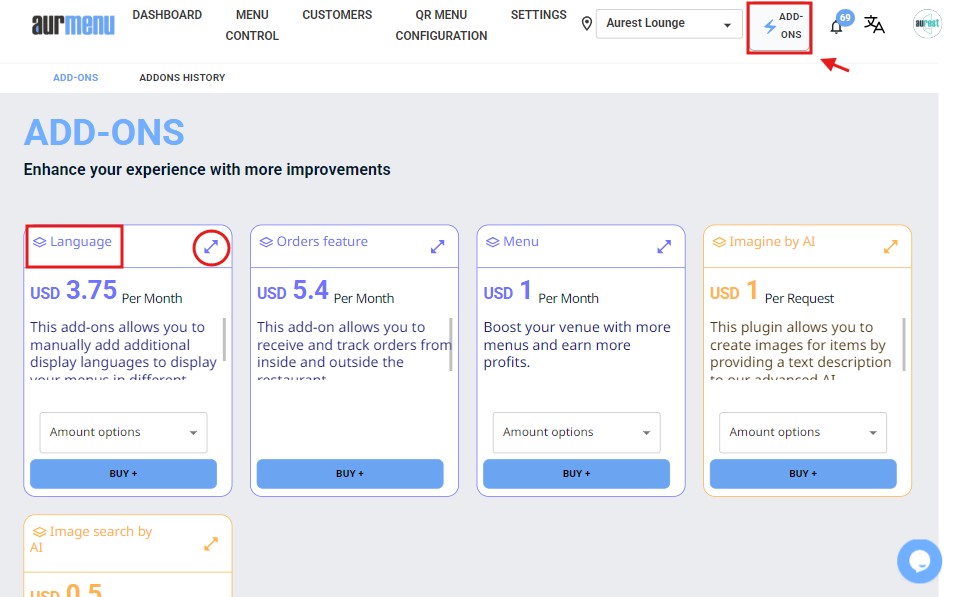Viewport: 955px width, 597px height.
Task: Open the notifications bell
Action: (836, 26)
